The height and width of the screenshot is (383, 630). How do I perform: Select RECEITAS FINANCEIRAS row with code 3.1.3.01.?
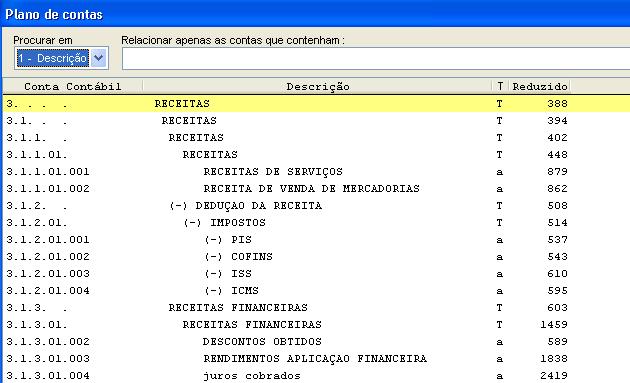click(x=316, y=324)
